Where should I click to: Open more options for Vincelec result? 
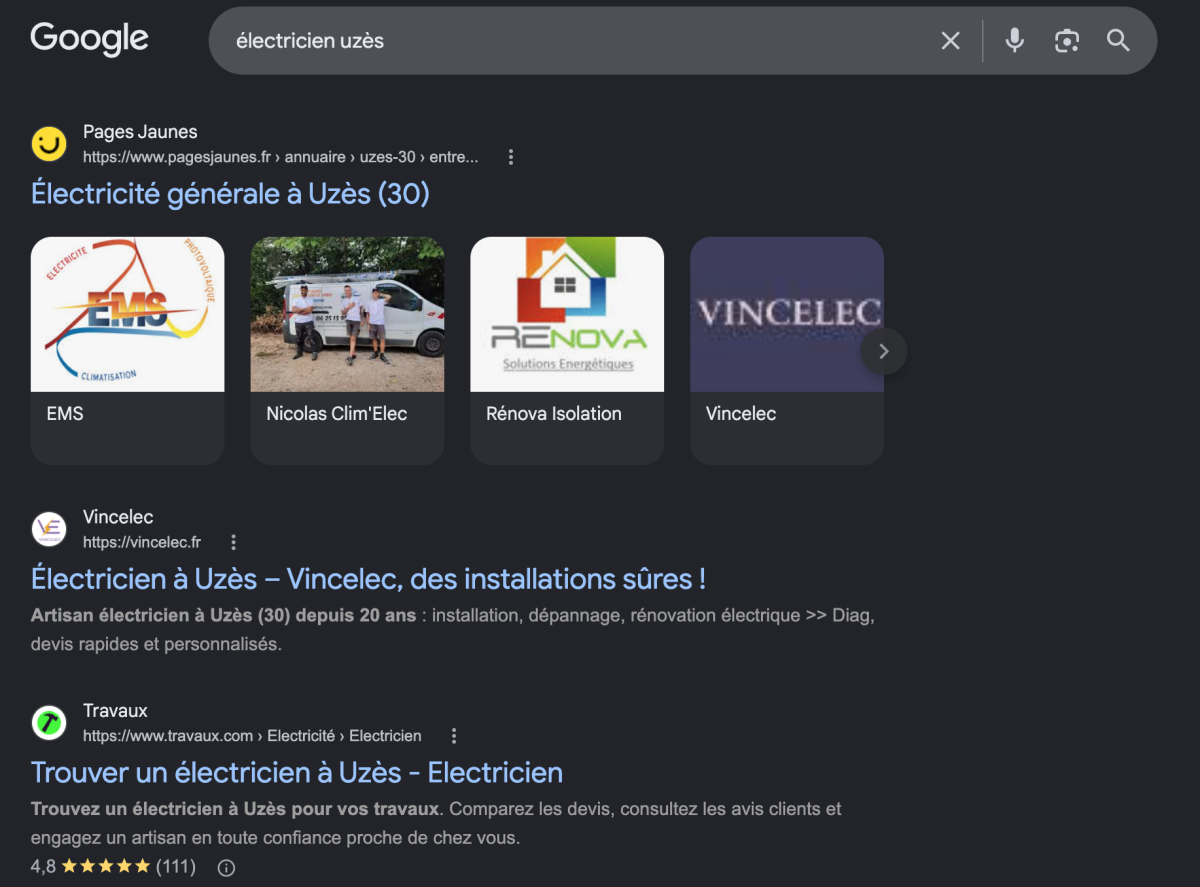[x=233, y=542]
